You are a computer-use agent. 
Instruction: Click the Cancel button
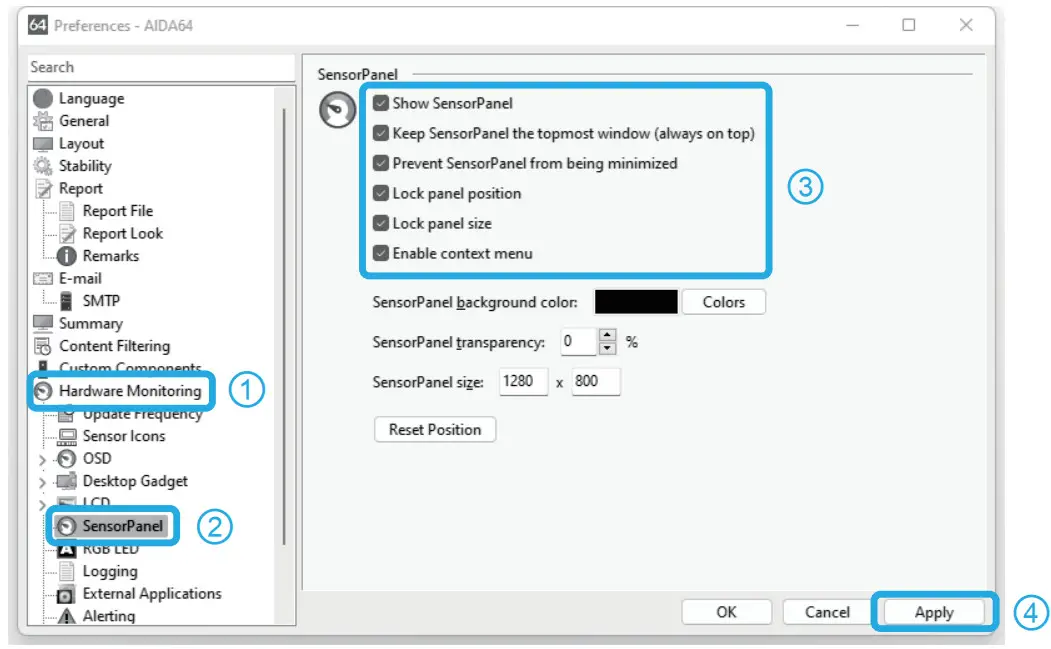pos(827,612)
